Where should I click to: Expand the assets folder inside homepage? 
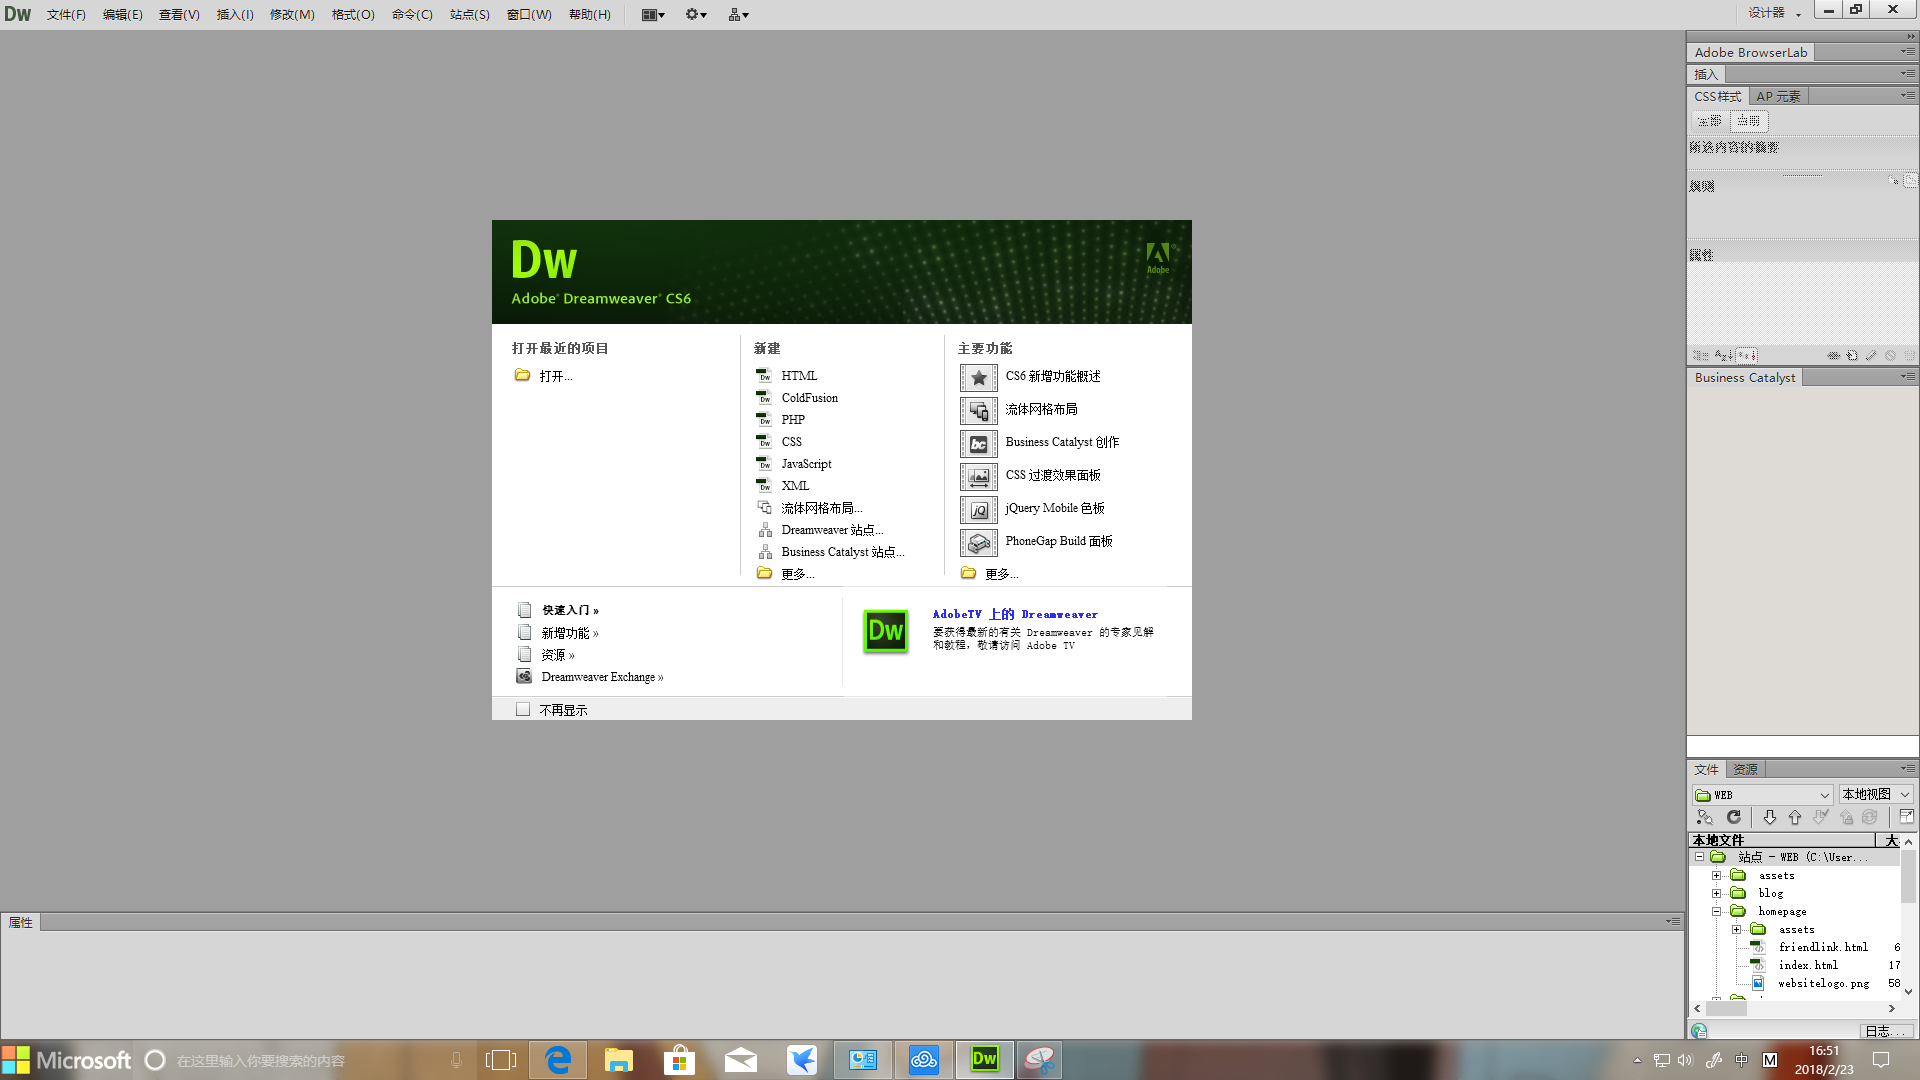pos(1737,929)
